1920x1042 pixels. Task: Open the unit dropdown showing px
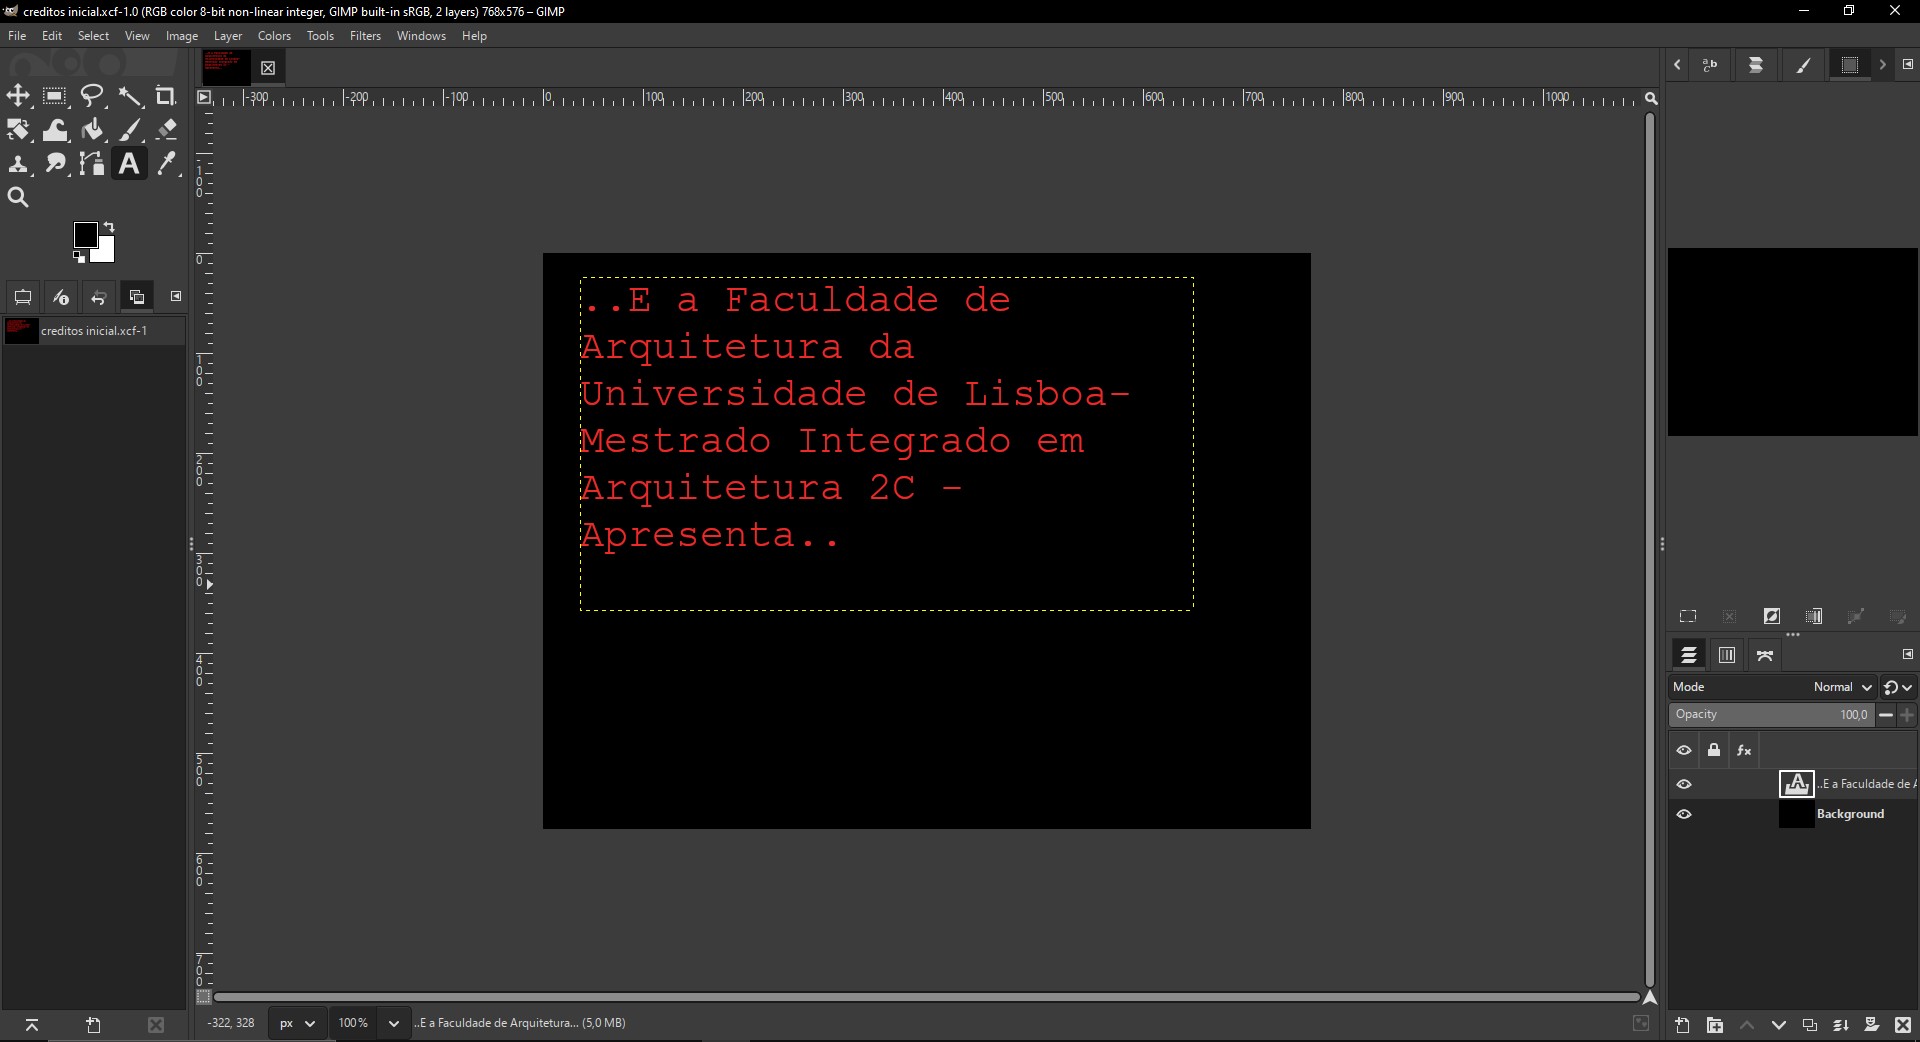298,1023
